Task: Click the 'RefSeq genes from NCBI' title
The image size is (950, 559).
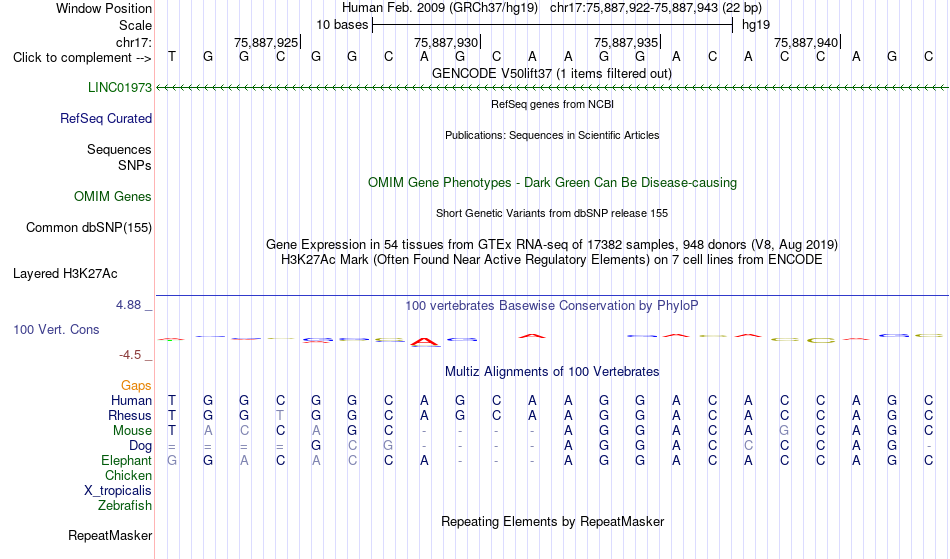Action: [553, 104]
